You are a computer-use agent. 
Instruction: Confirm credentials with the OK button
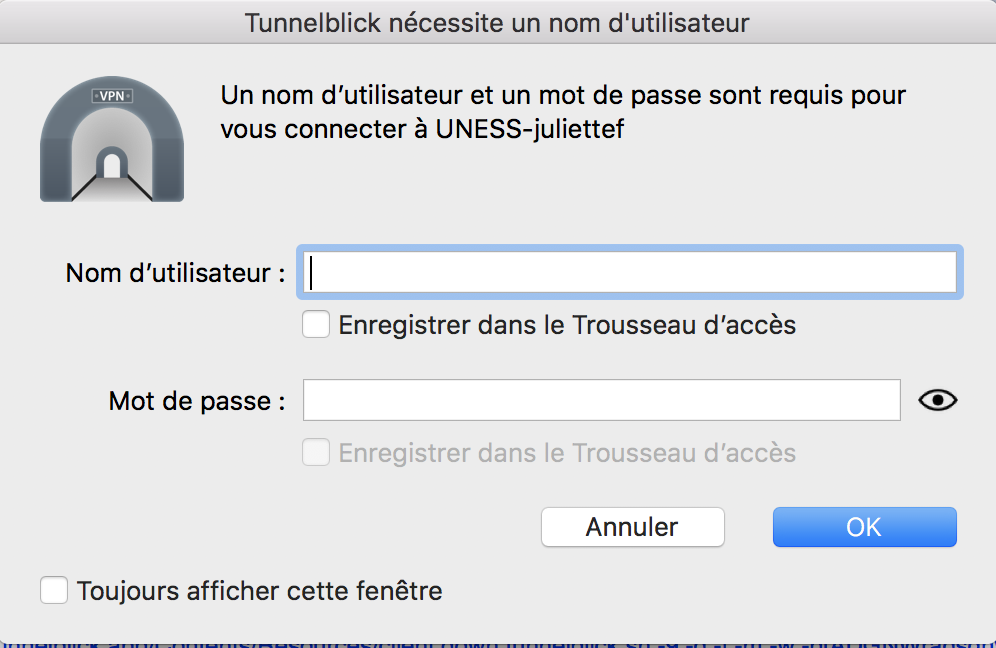865,527
